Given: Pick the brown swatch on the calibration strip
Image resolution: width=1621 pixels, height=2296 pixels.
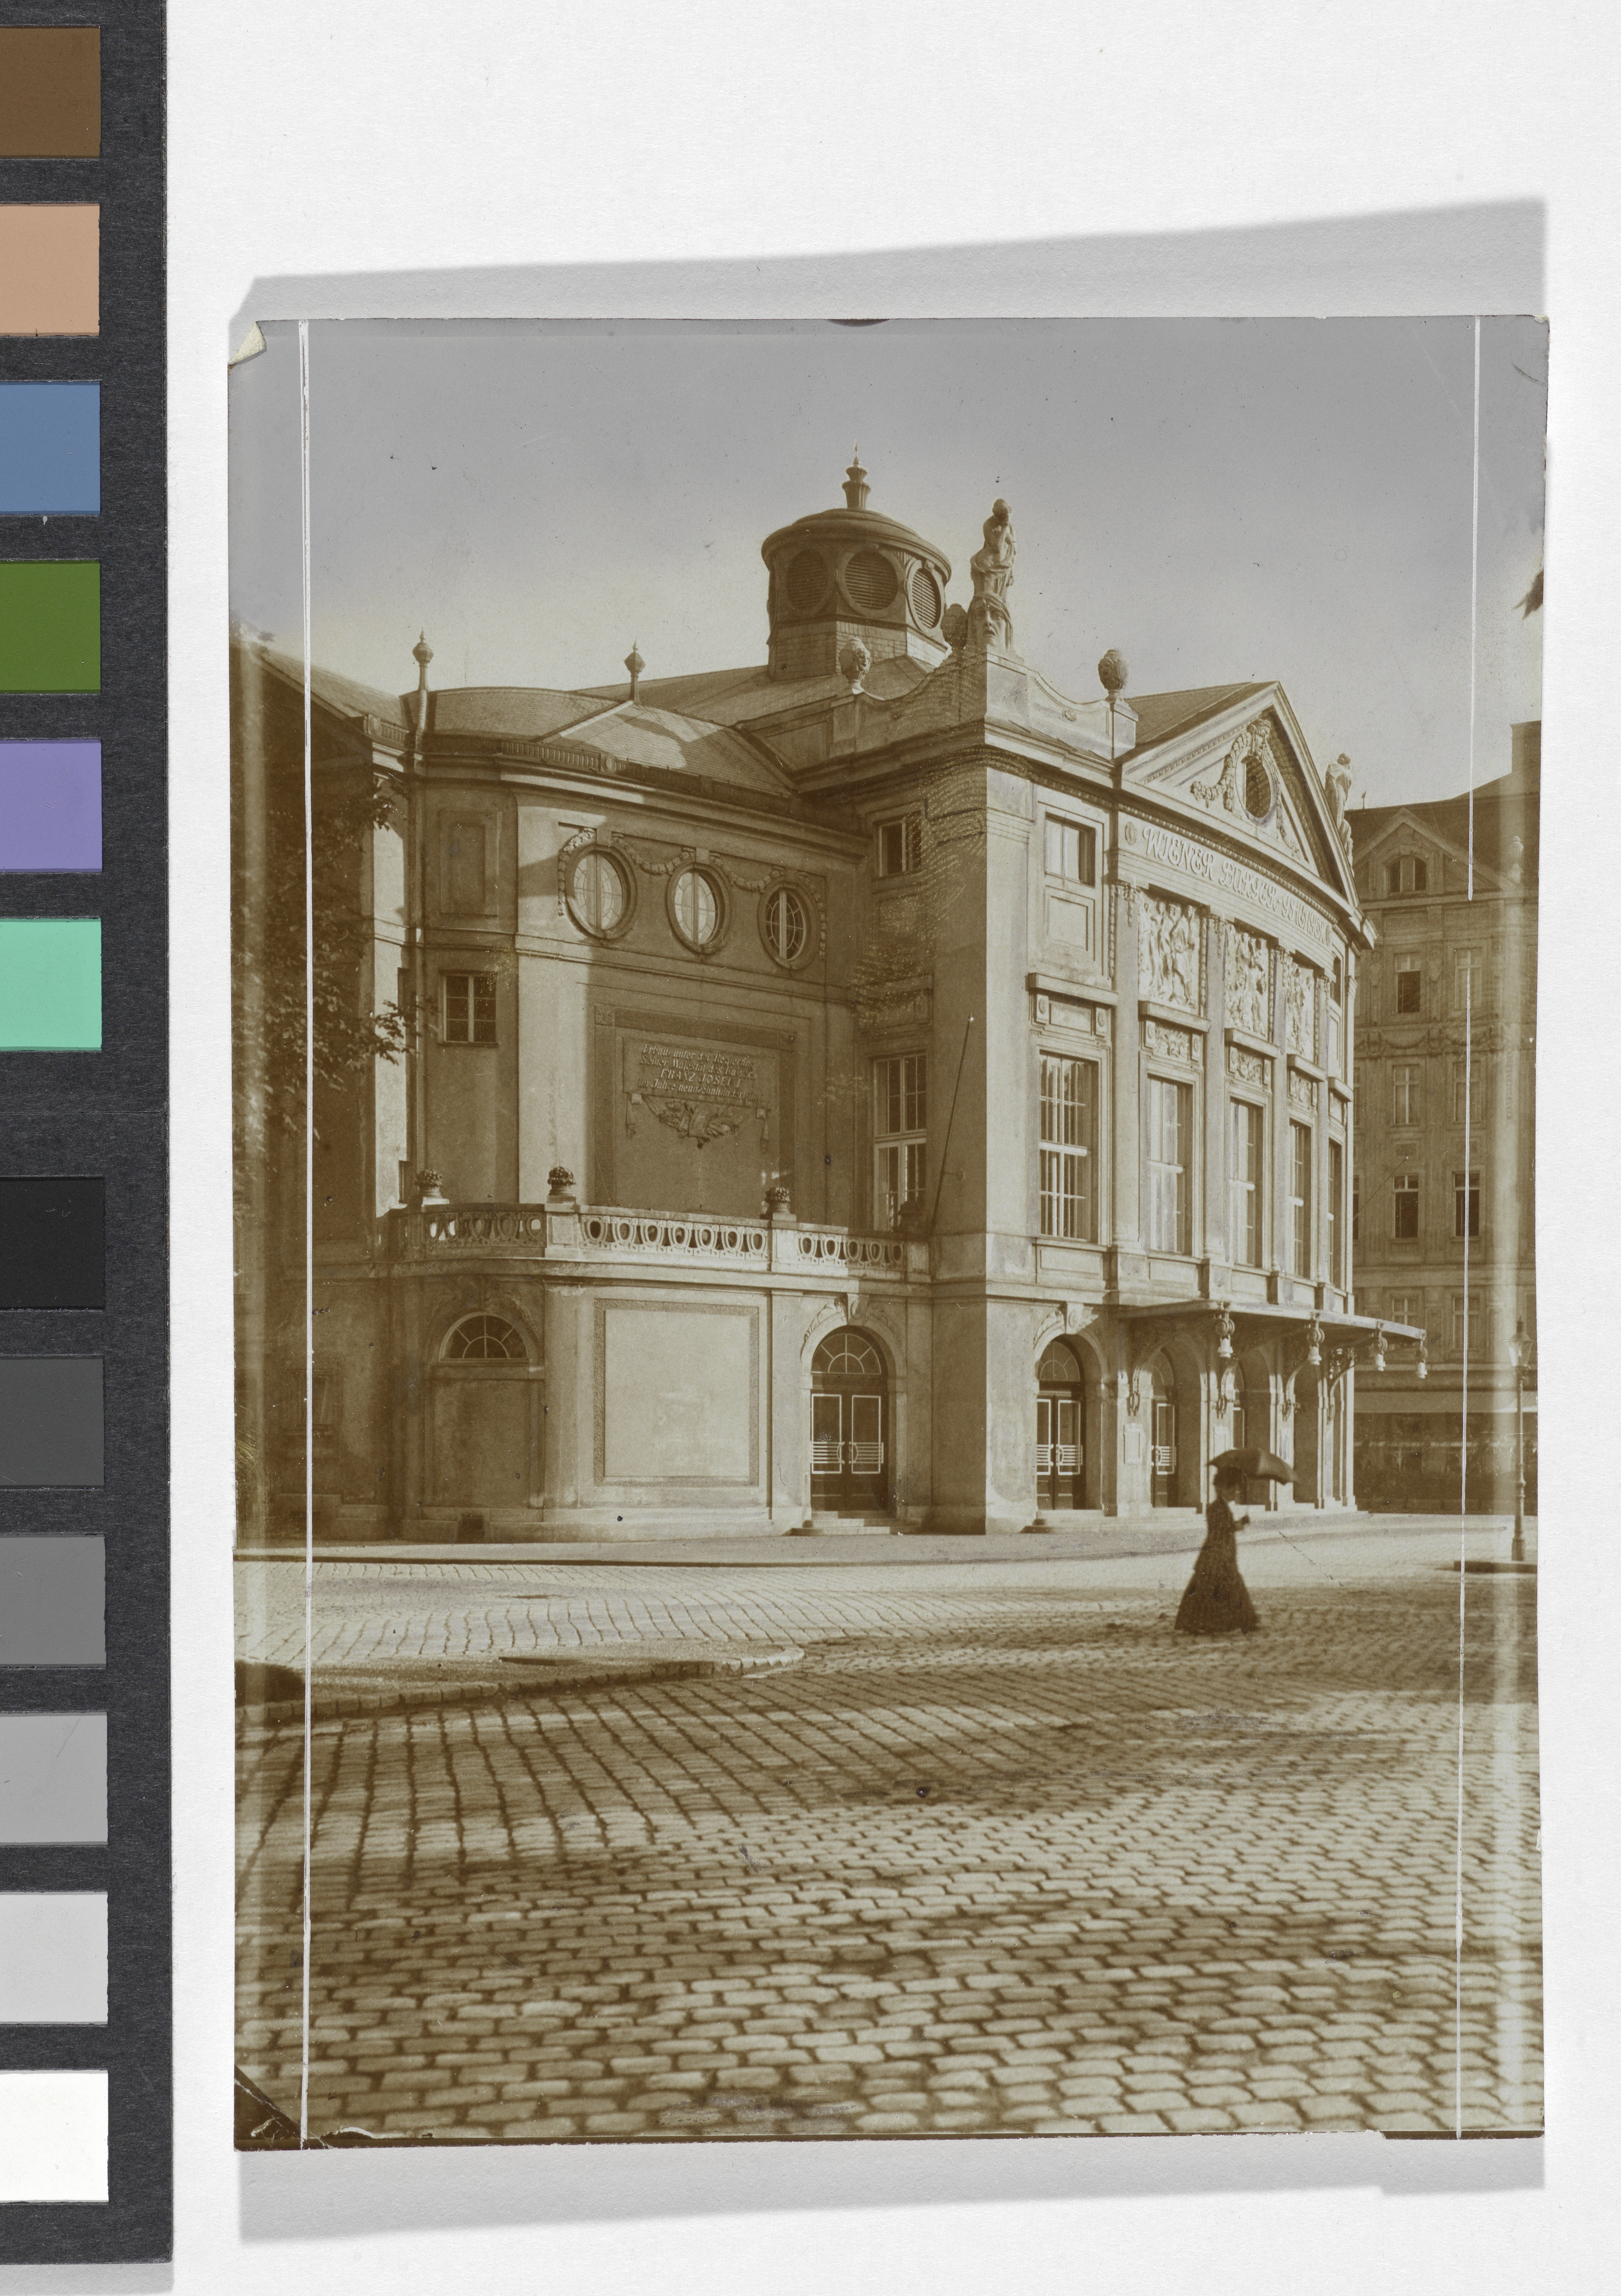Looking at the screenshot, I should tap(50, 92).
